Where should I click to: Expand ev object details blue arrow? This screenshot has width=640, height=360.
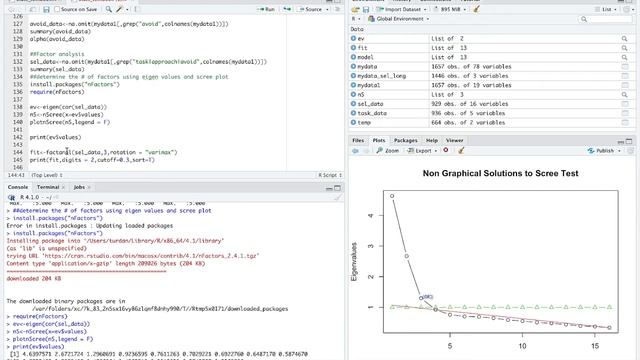(x=353, y=38)
